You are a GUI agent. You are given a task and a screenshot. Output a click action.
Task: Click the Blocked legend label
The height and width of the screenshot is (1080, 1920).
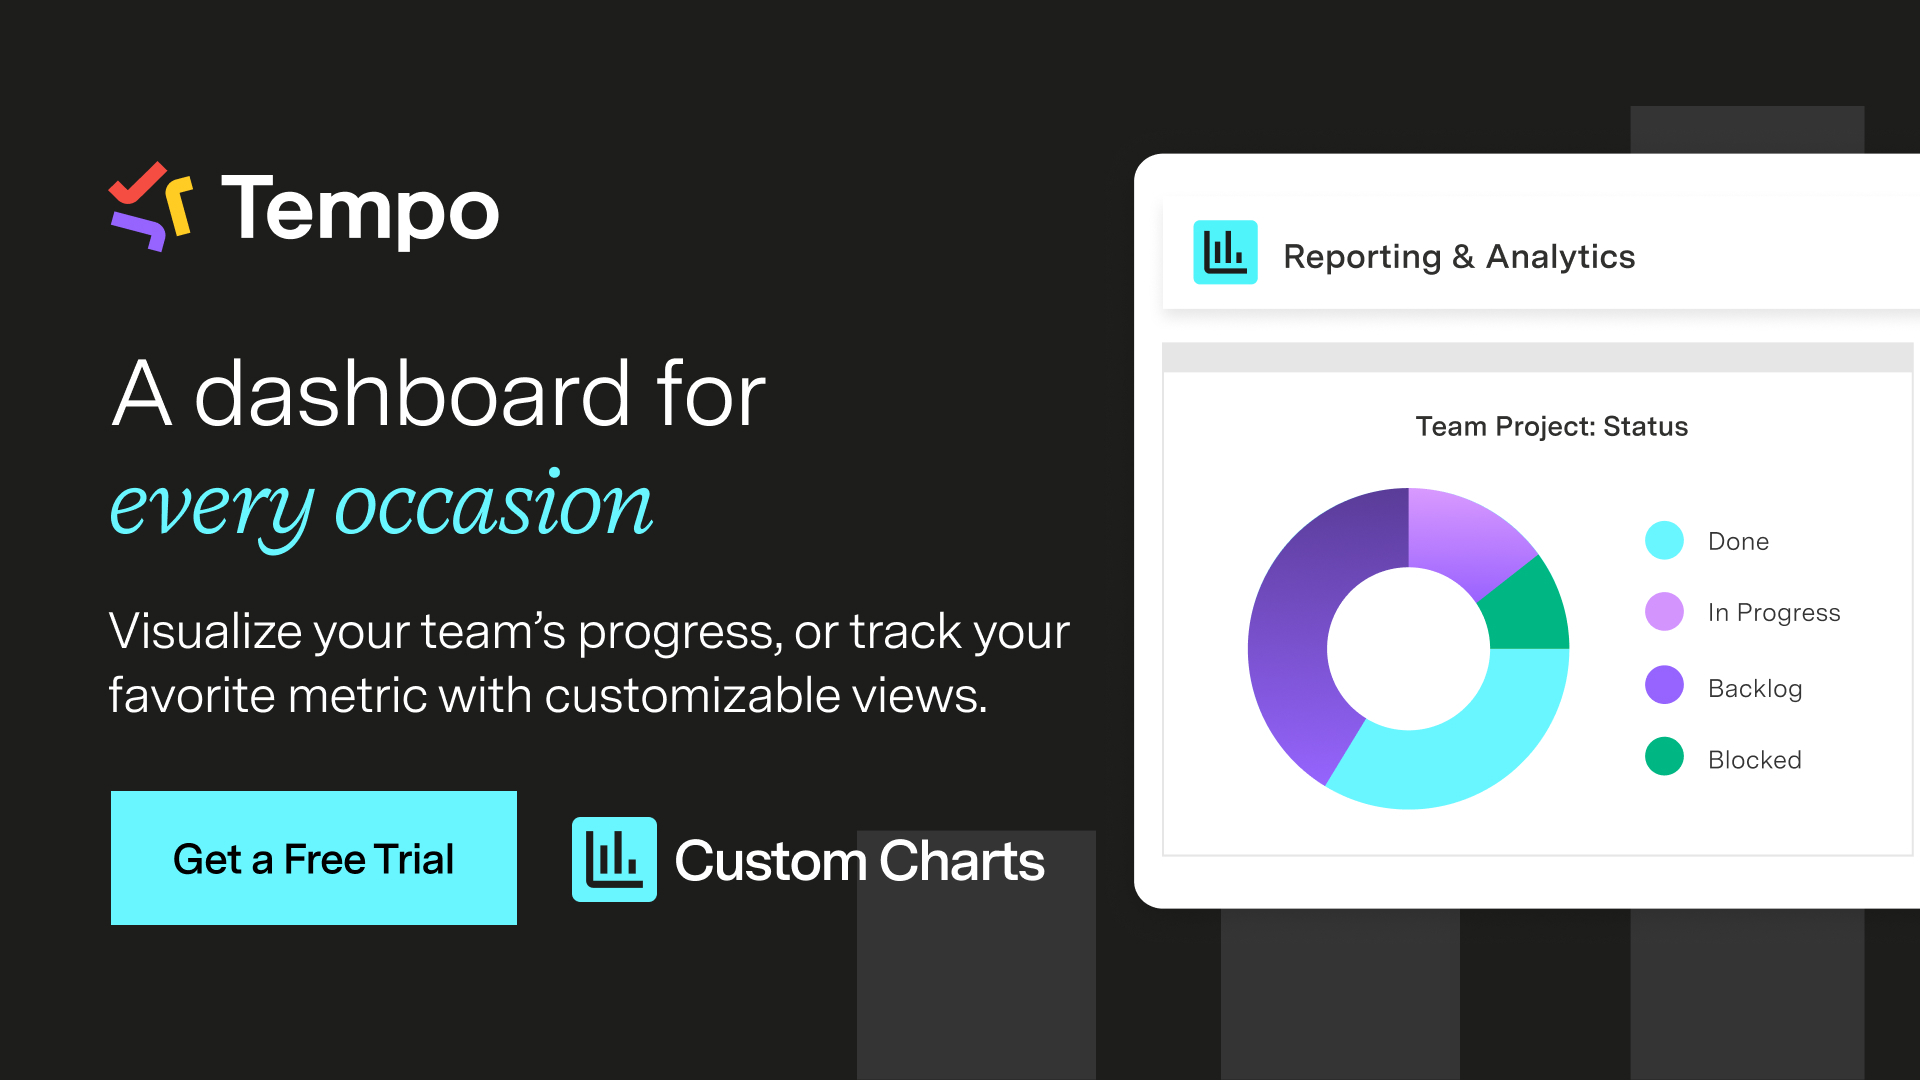click(x=1755, y=760)
